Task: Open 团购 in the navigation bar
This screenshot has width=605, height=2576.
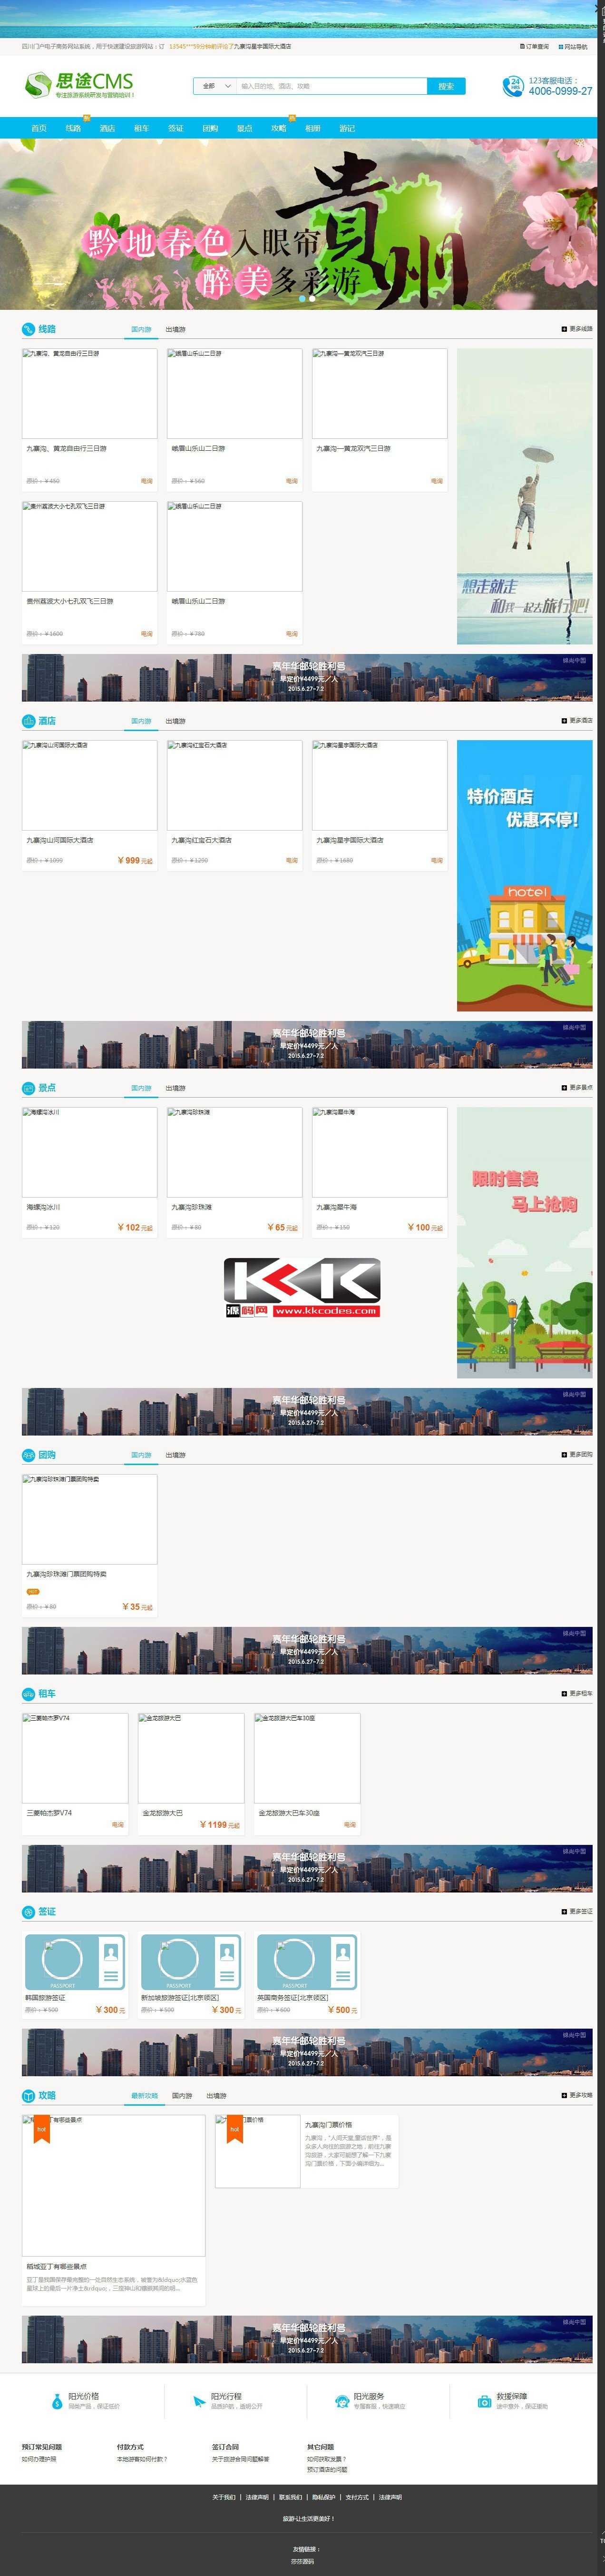Action: [x=210, y=128]
